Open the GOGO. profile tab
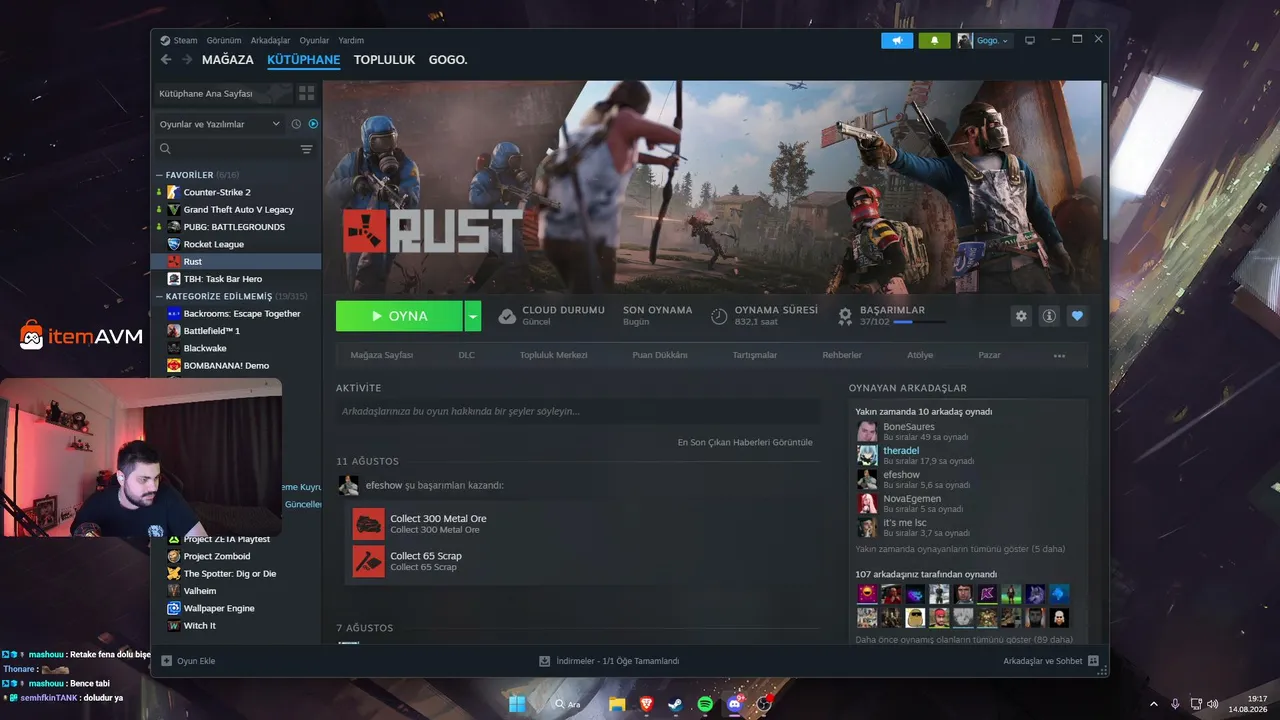1280x720 pixels. [x=448, y=60]
